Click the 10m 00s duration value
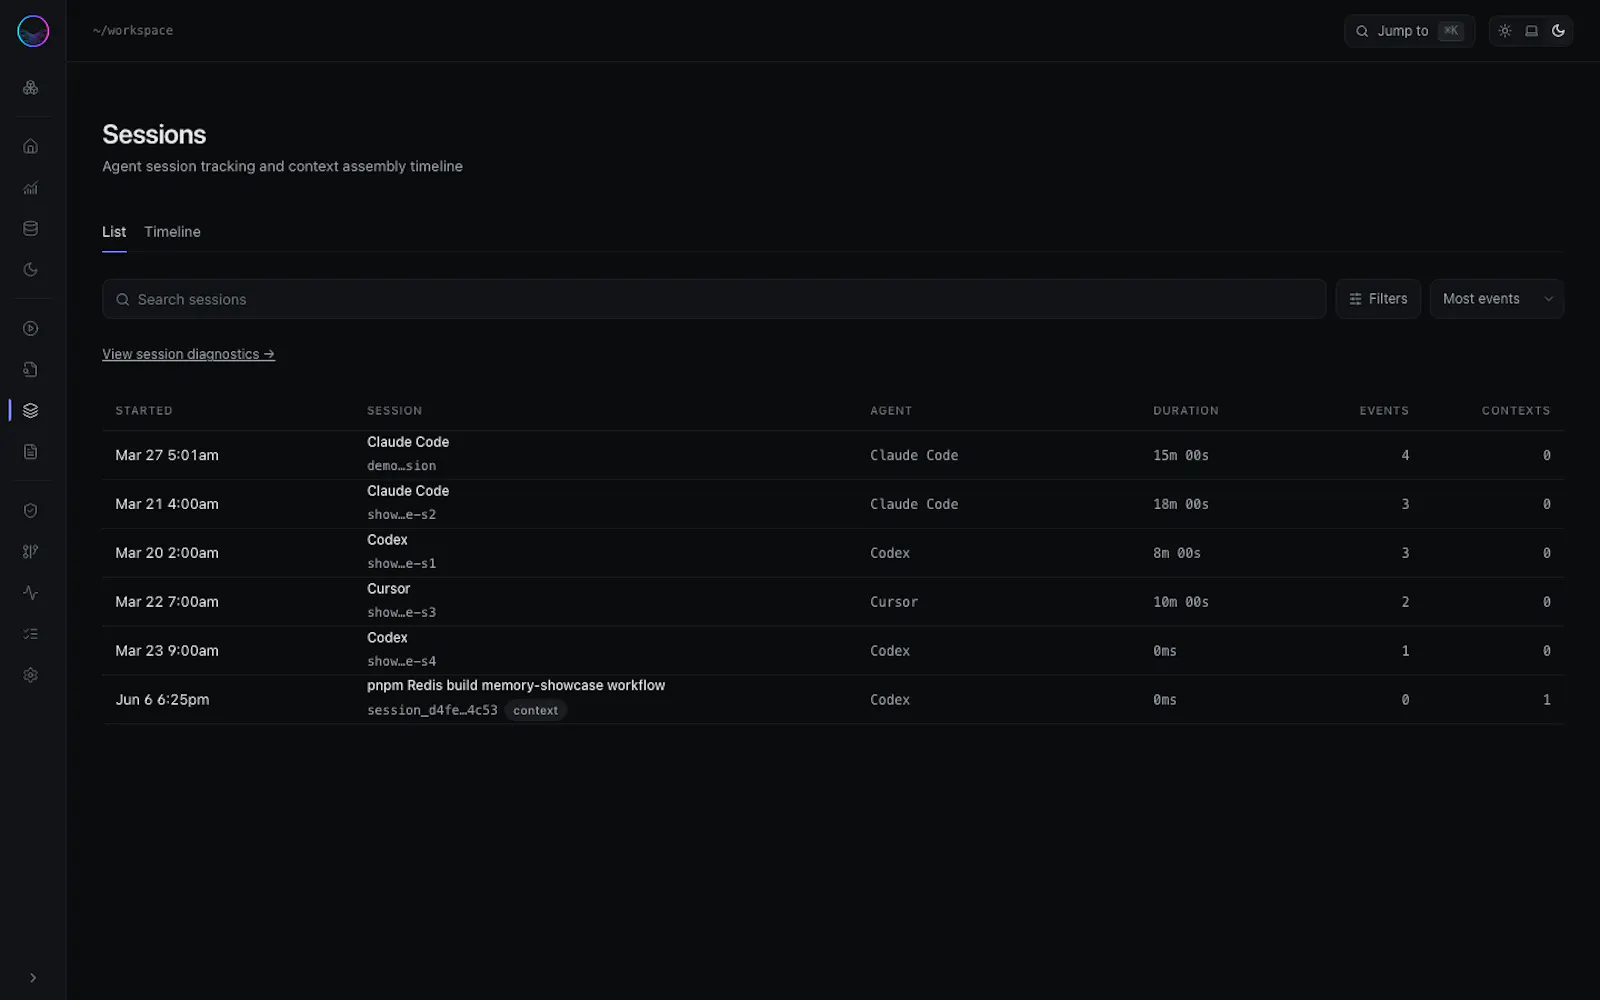Image resolution: width=1600 pixels, height=1000 pixels. [x=1181, y=602]
